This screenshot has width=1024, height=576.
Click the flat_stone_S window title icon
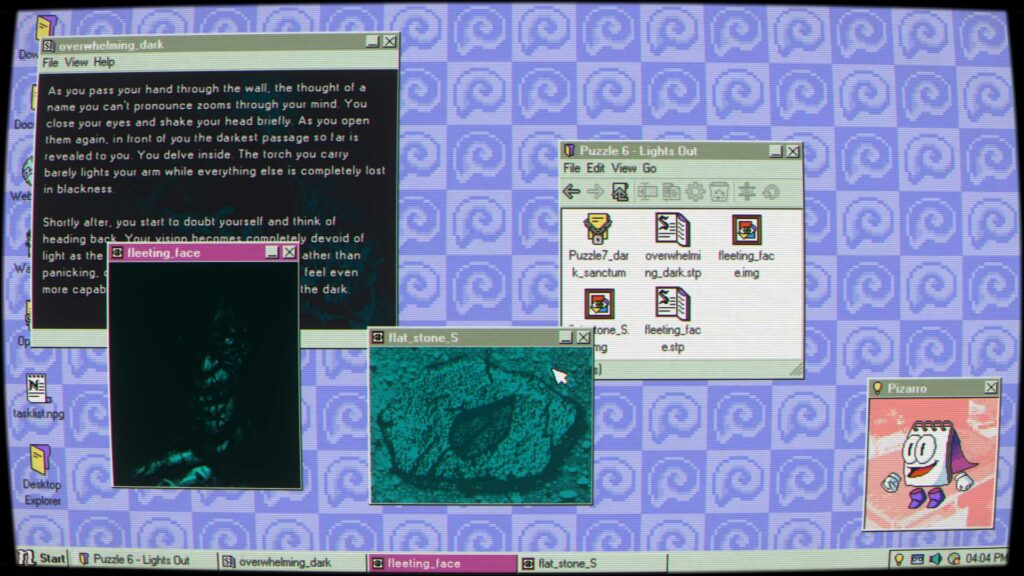tap(377, 337)
